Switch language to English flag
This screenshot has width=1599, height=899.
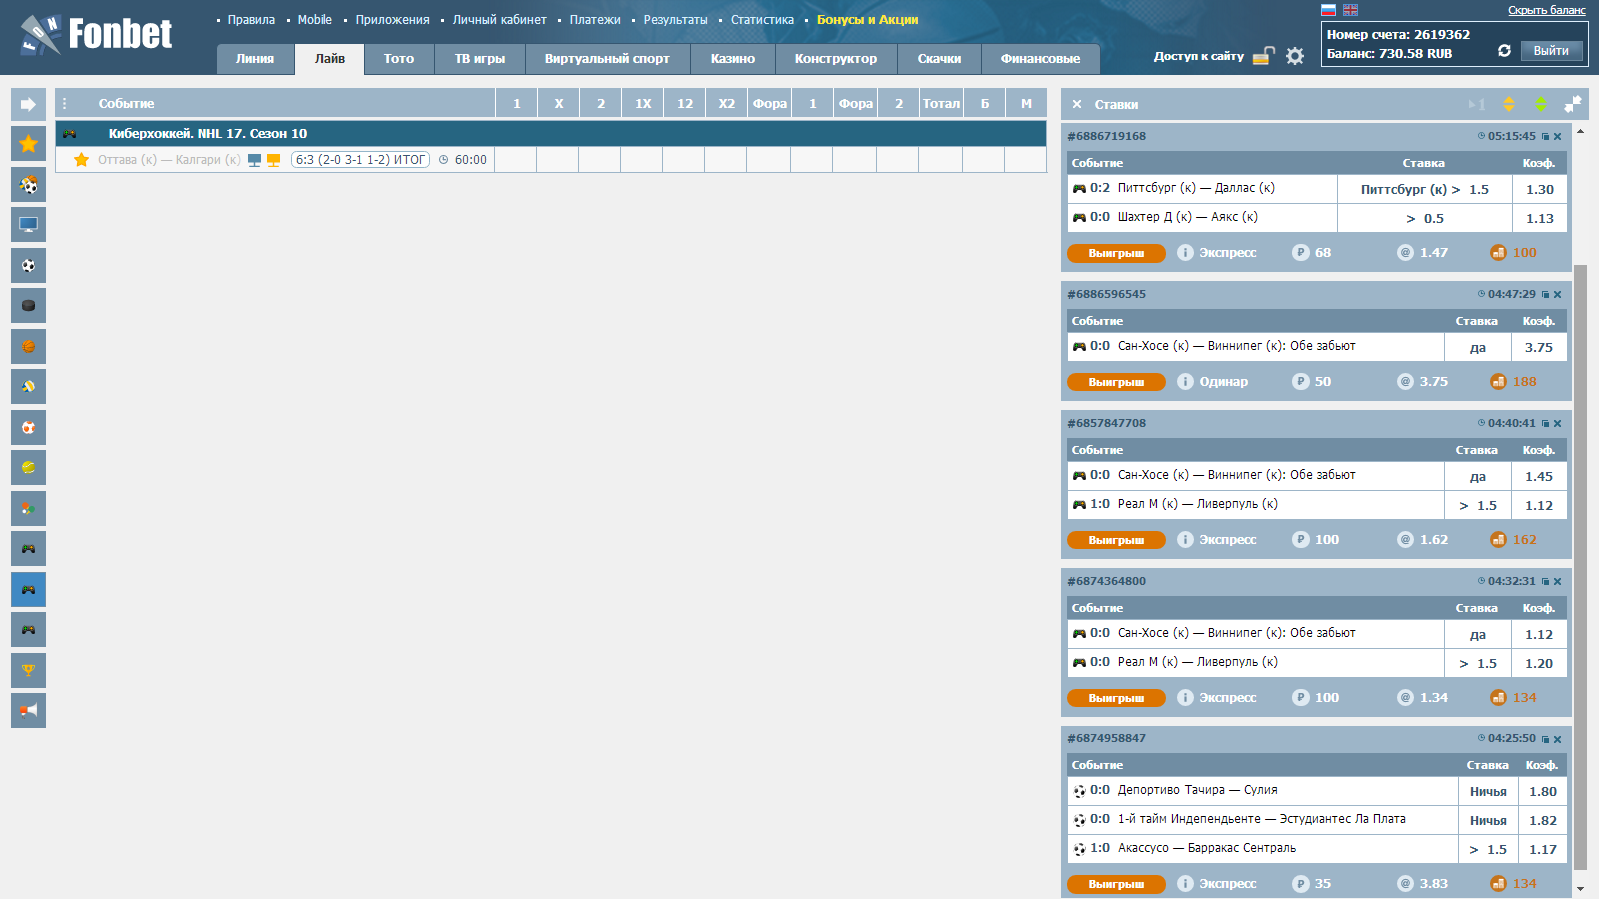tap(1350, 10)
